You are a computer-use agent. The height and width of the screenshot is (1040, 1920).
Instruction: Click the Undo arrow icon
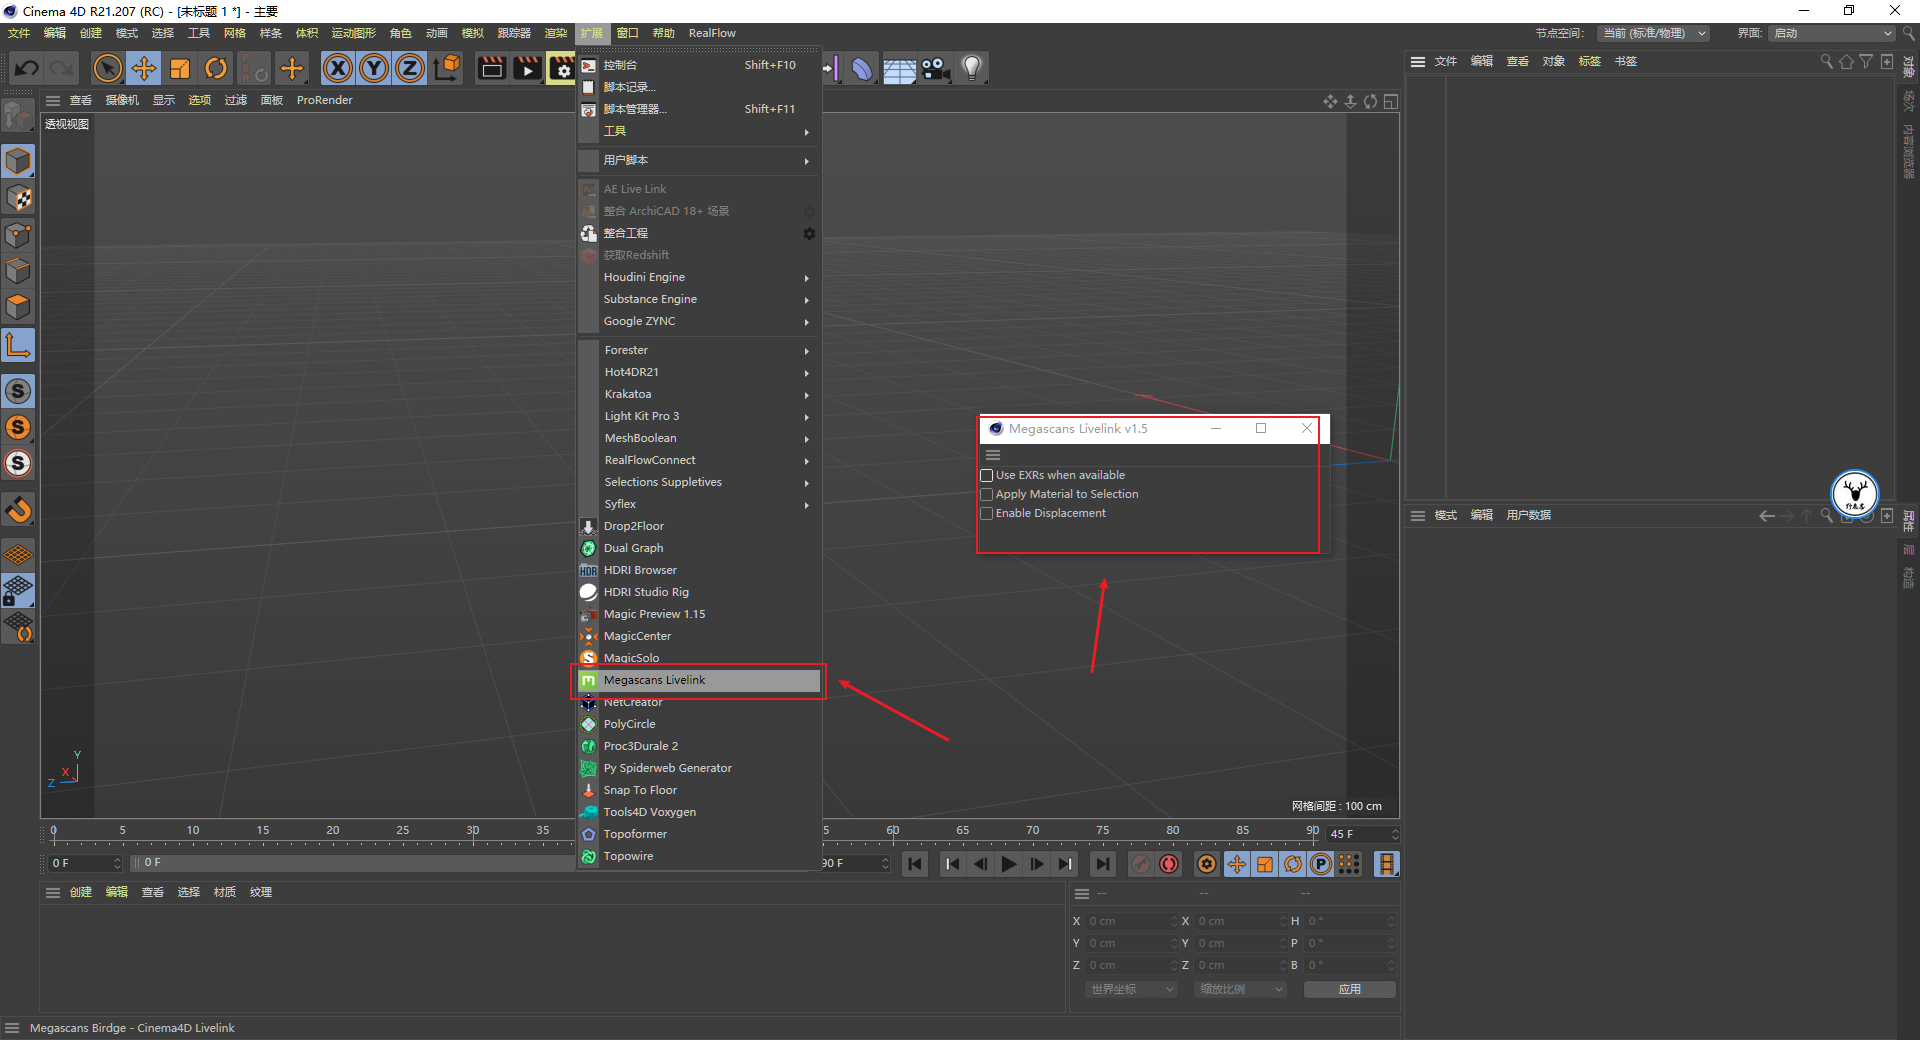pos(27,68)
